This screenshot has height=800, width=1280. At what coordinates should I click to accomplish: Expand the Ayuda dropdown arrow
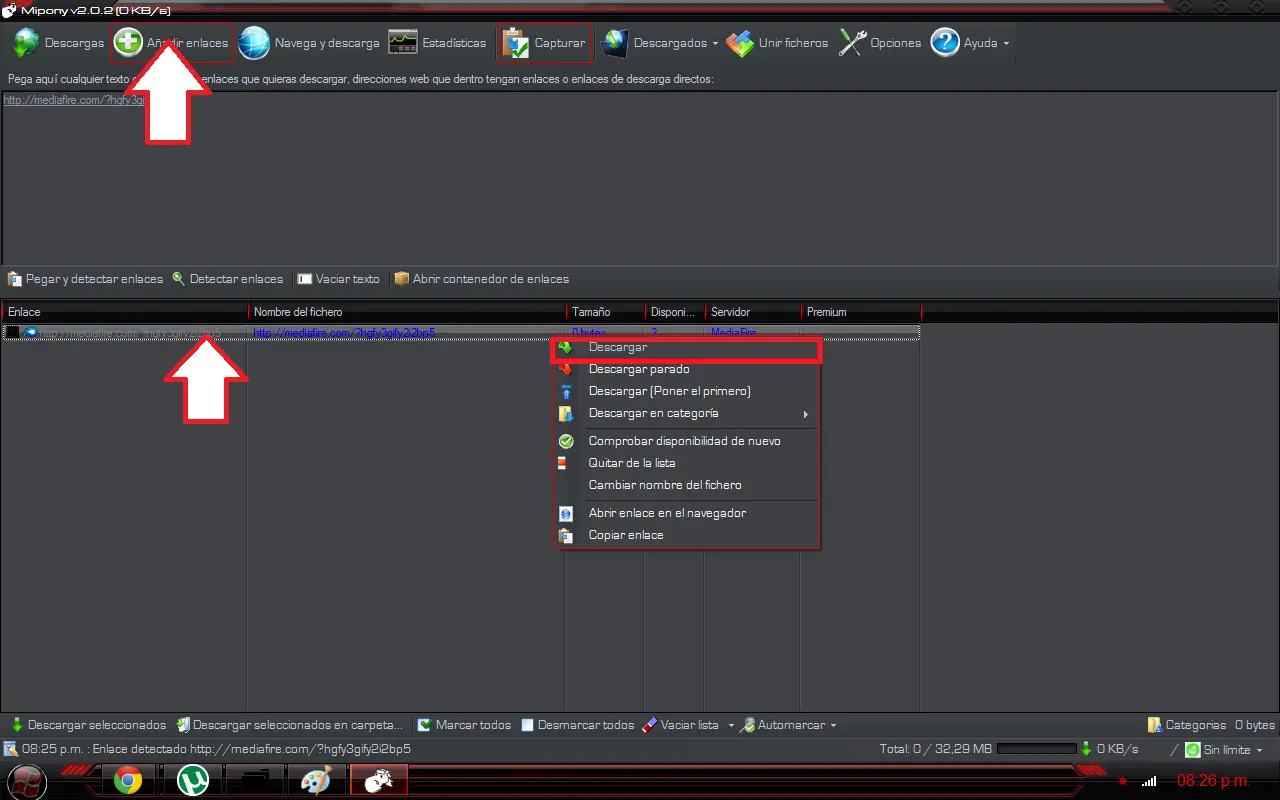click(x=1006, y=44)
